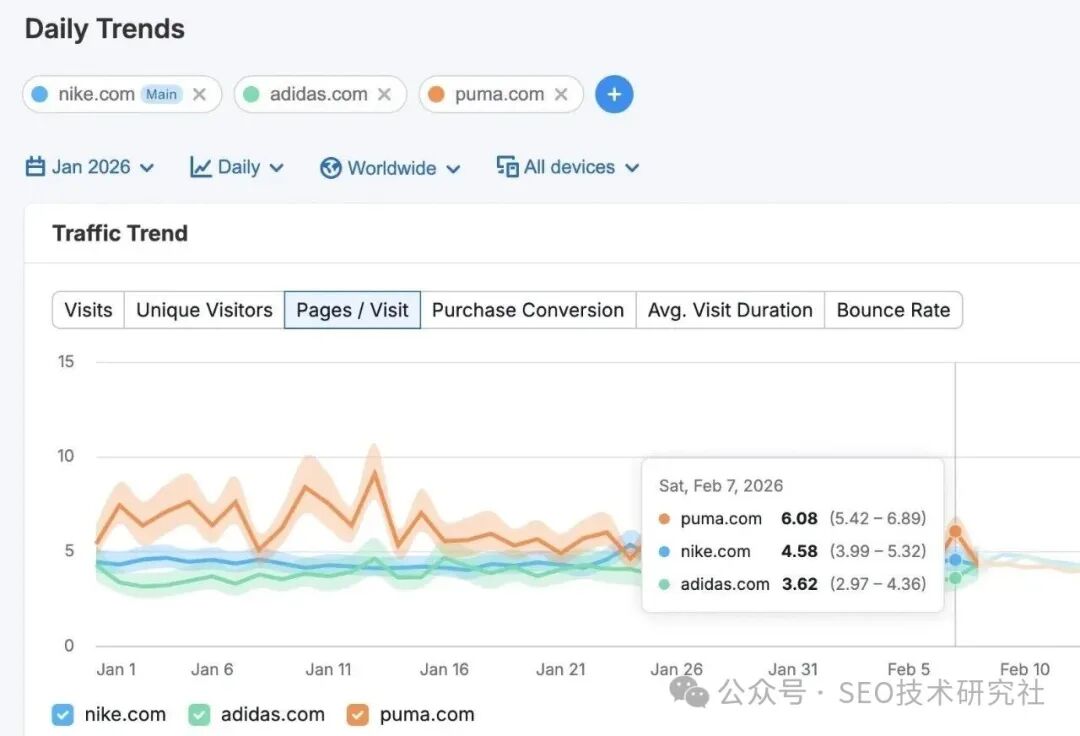Expand the Worldwide region dropdown chevron
Screen dimensions: 1080x736
pos(453,169)
